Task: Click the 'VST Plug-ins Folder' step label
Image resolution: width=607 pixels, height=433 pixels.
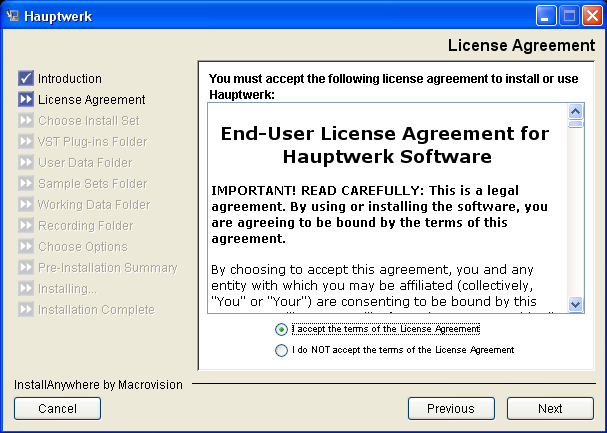Action: [93, 142]
